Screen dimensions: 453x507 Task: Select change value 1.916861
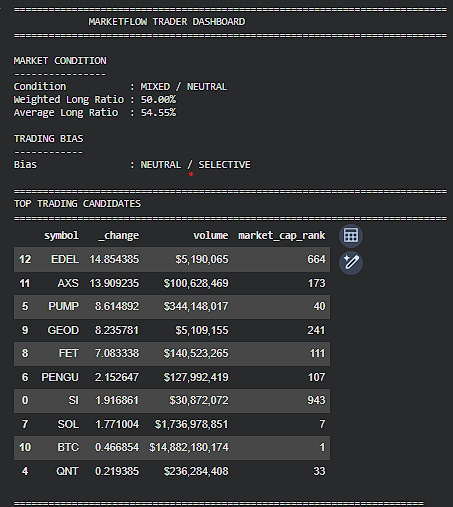pyautogui.click(x=117, y=400)
